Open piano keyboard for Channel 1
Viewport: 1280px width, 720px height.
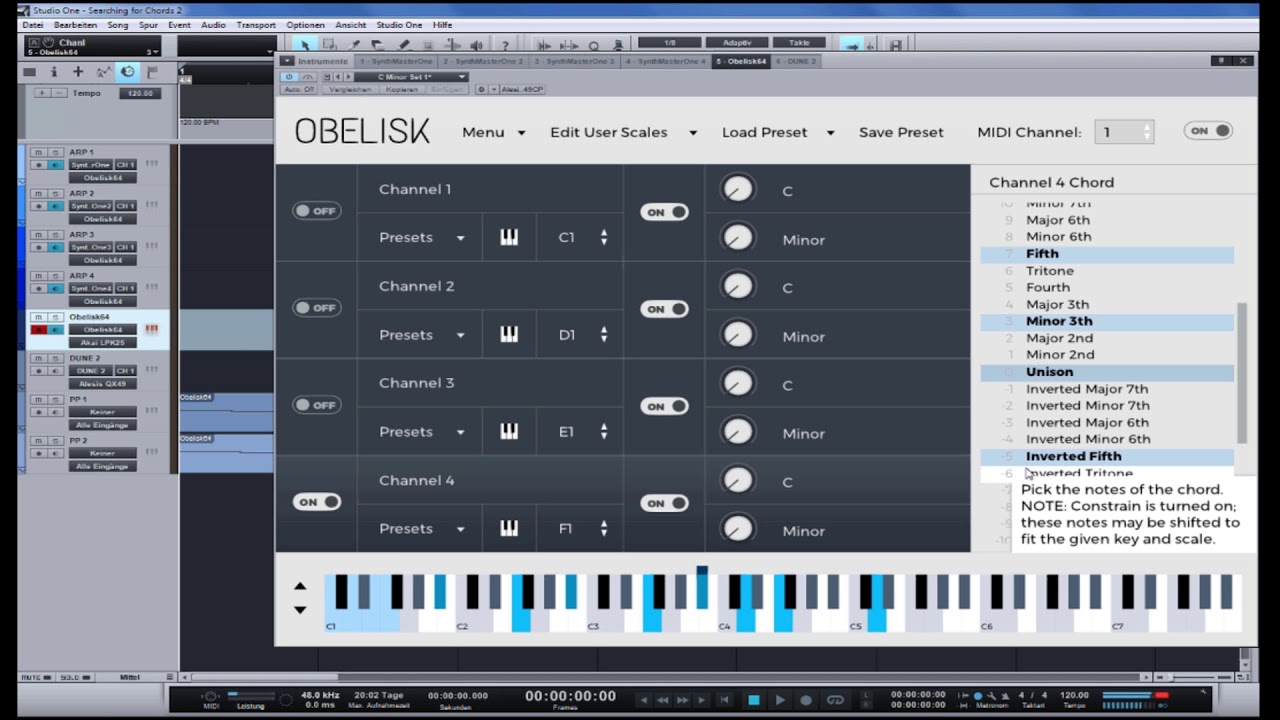click(x=509, y=237)
